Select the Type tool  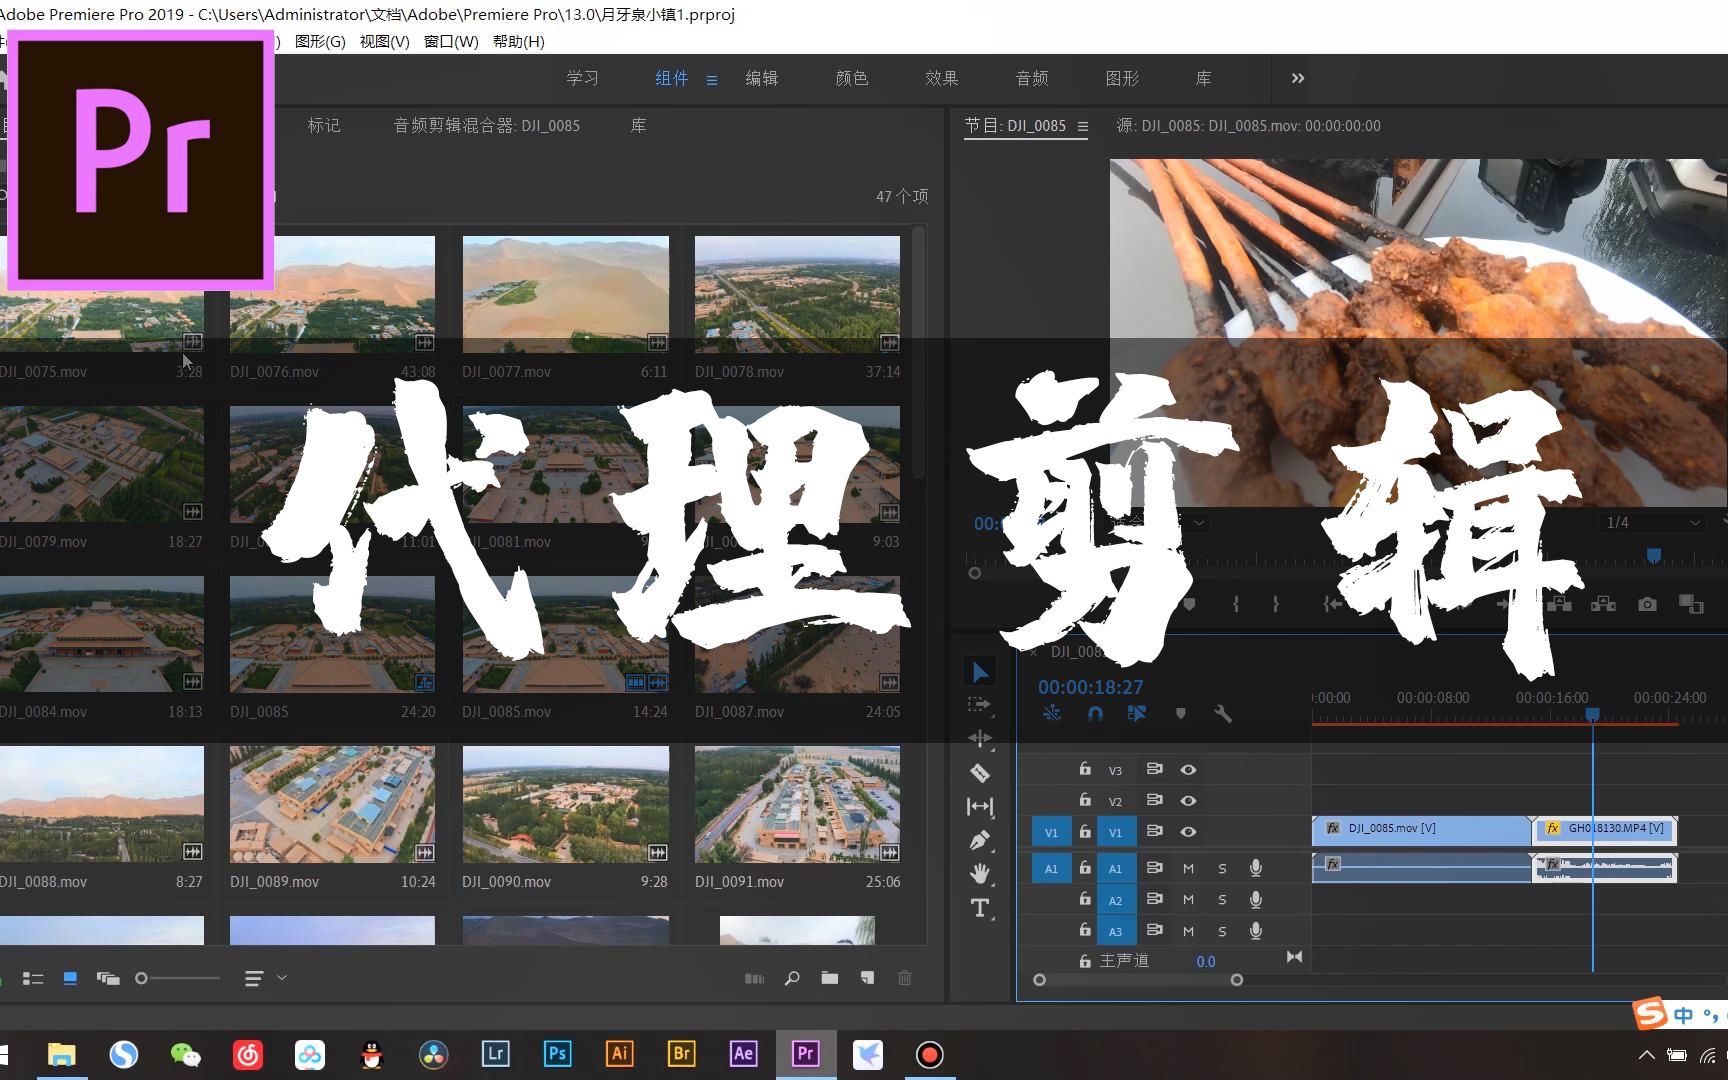pyautogui.click(x=980, y=908)
